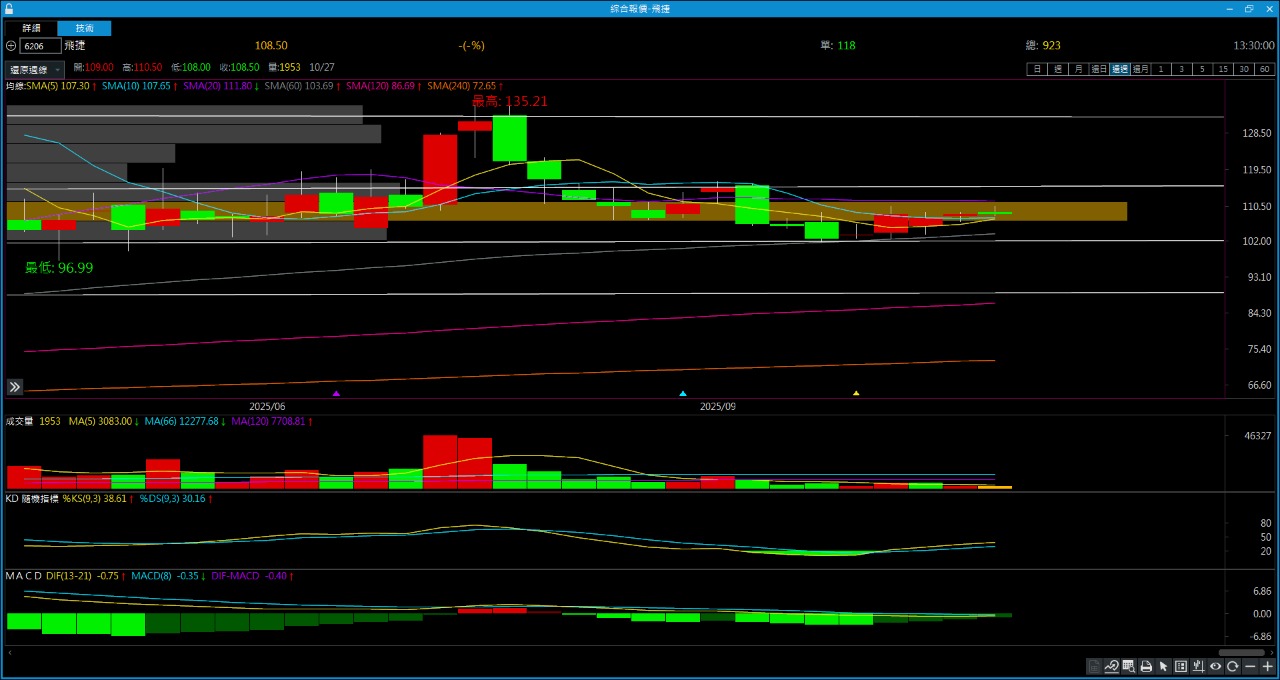Click the refresh chart icon
The image size is (1280, 680).
pyautogui.click(x=1233, y=667)
